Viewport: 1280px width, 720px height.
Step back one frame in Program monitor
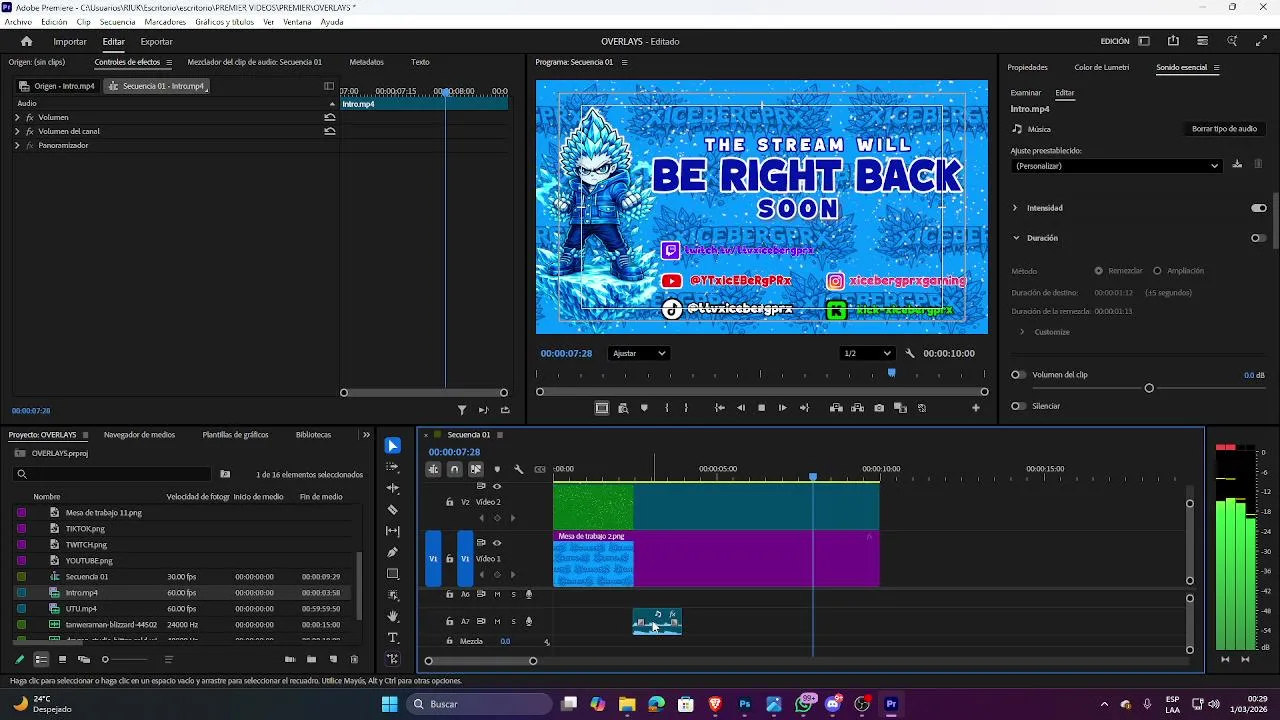(741, 408)
